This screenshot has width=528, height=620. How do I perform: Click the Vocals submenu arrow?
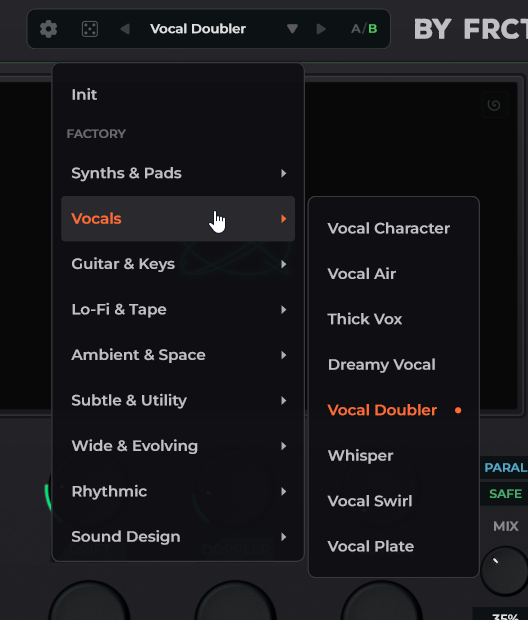click(x=283, y=219)
